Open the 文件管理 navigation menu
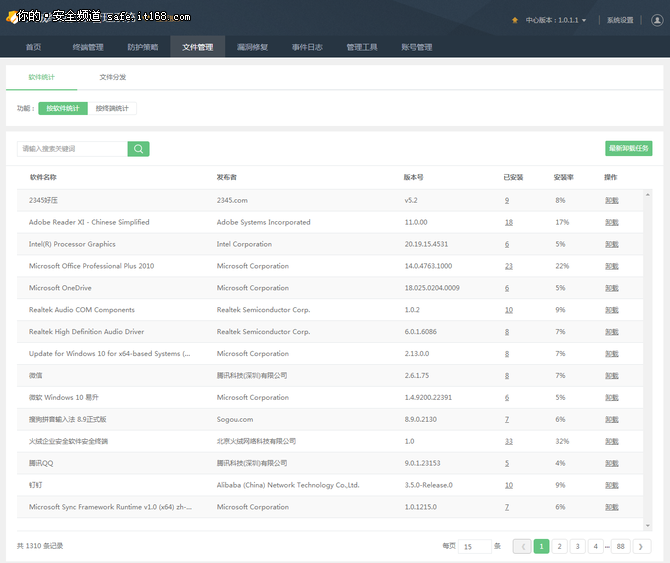This screenshot has width=670, height=563. click(197, 47)
